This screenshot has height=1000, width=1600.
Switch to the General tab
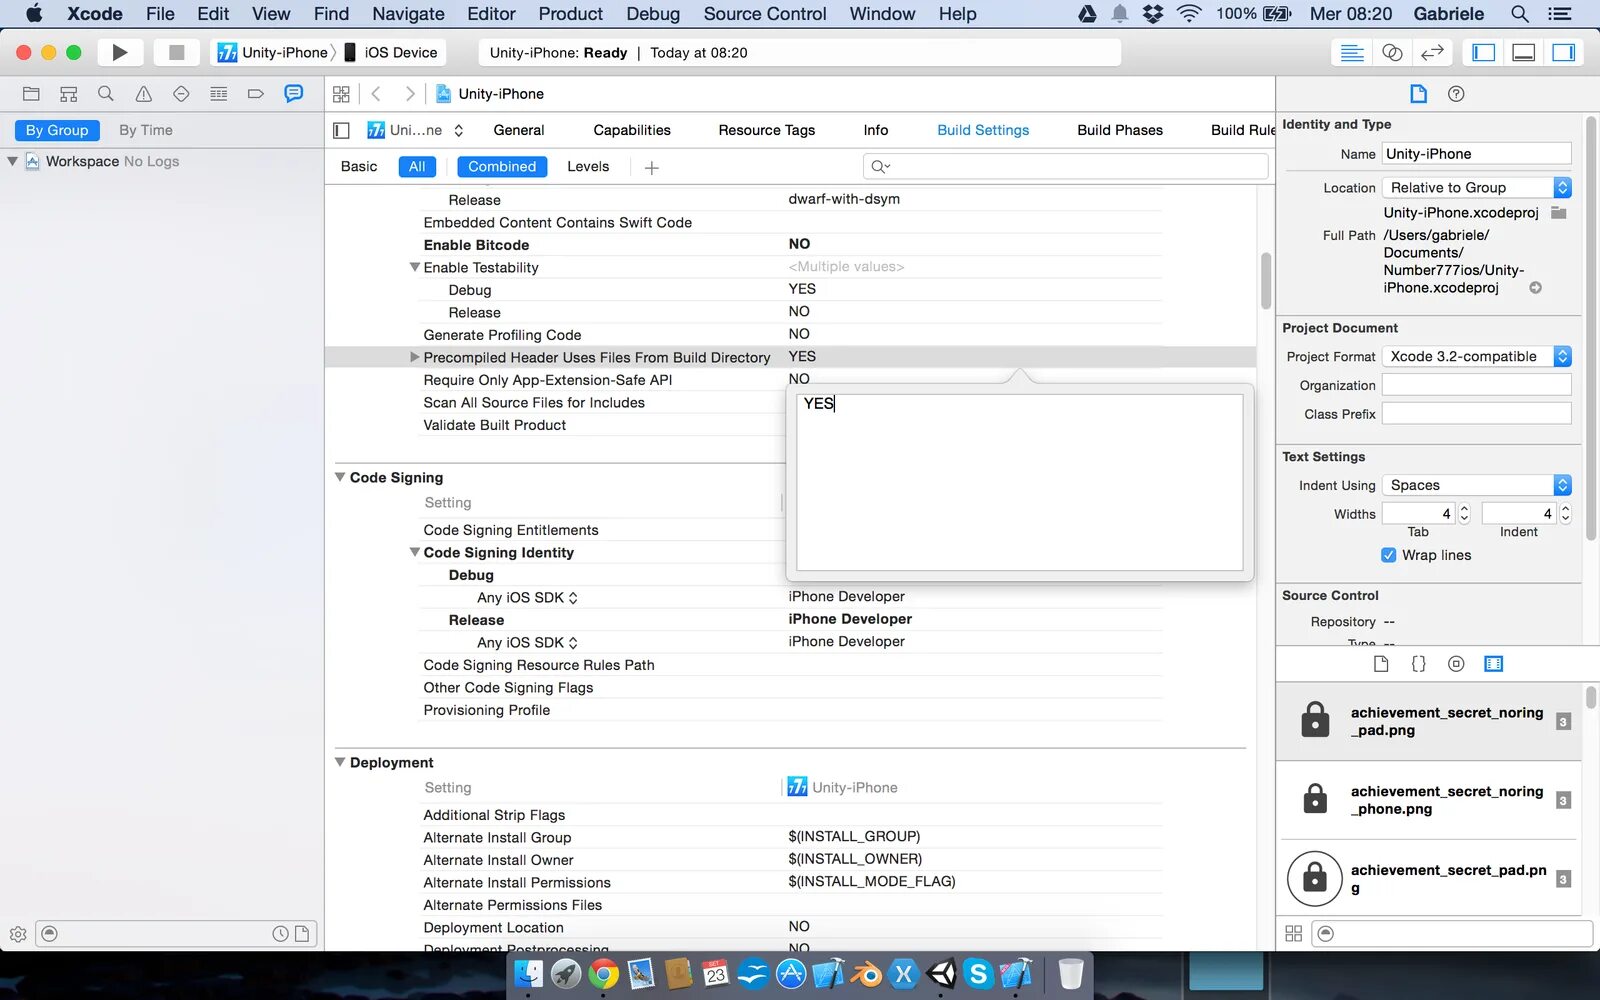click(x=519, y=130)
